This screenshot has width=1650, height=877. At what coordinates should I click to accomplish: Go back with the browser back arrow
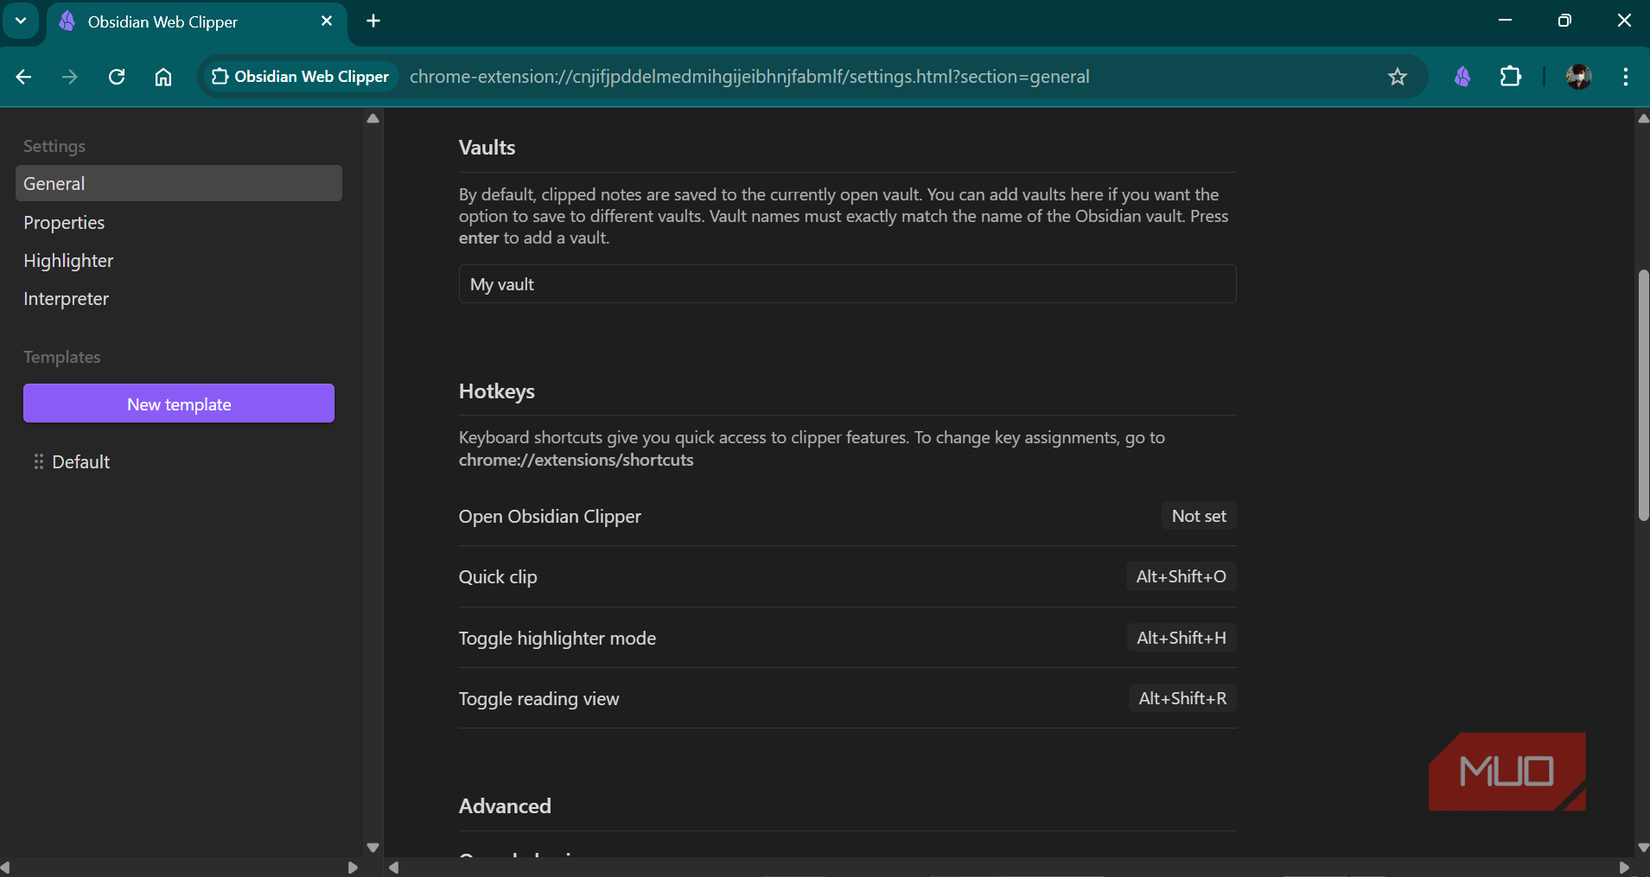[24, 77]
